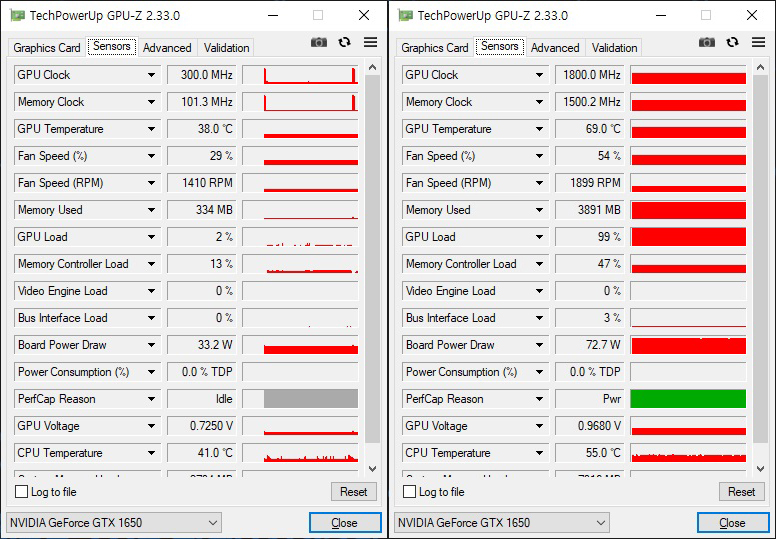Click 3891 MB Memory Used value
Viewport: 776px width, 539px height.
click(x=590, y=210)
